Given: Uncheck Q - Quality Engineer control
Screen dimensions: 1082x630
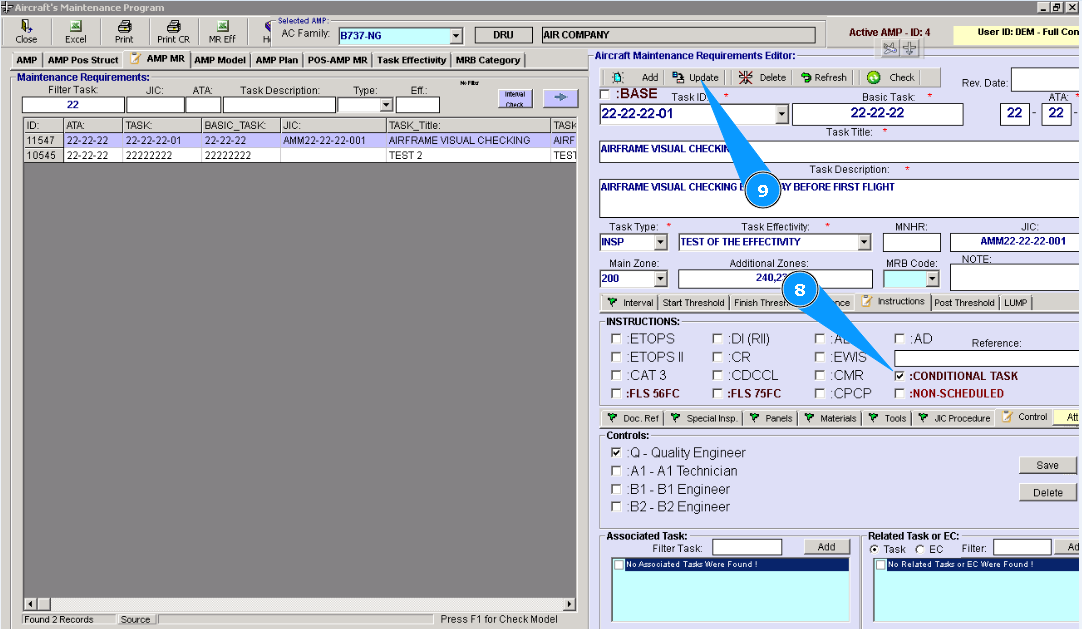Looking at the screenshot, I should point(616,453).
